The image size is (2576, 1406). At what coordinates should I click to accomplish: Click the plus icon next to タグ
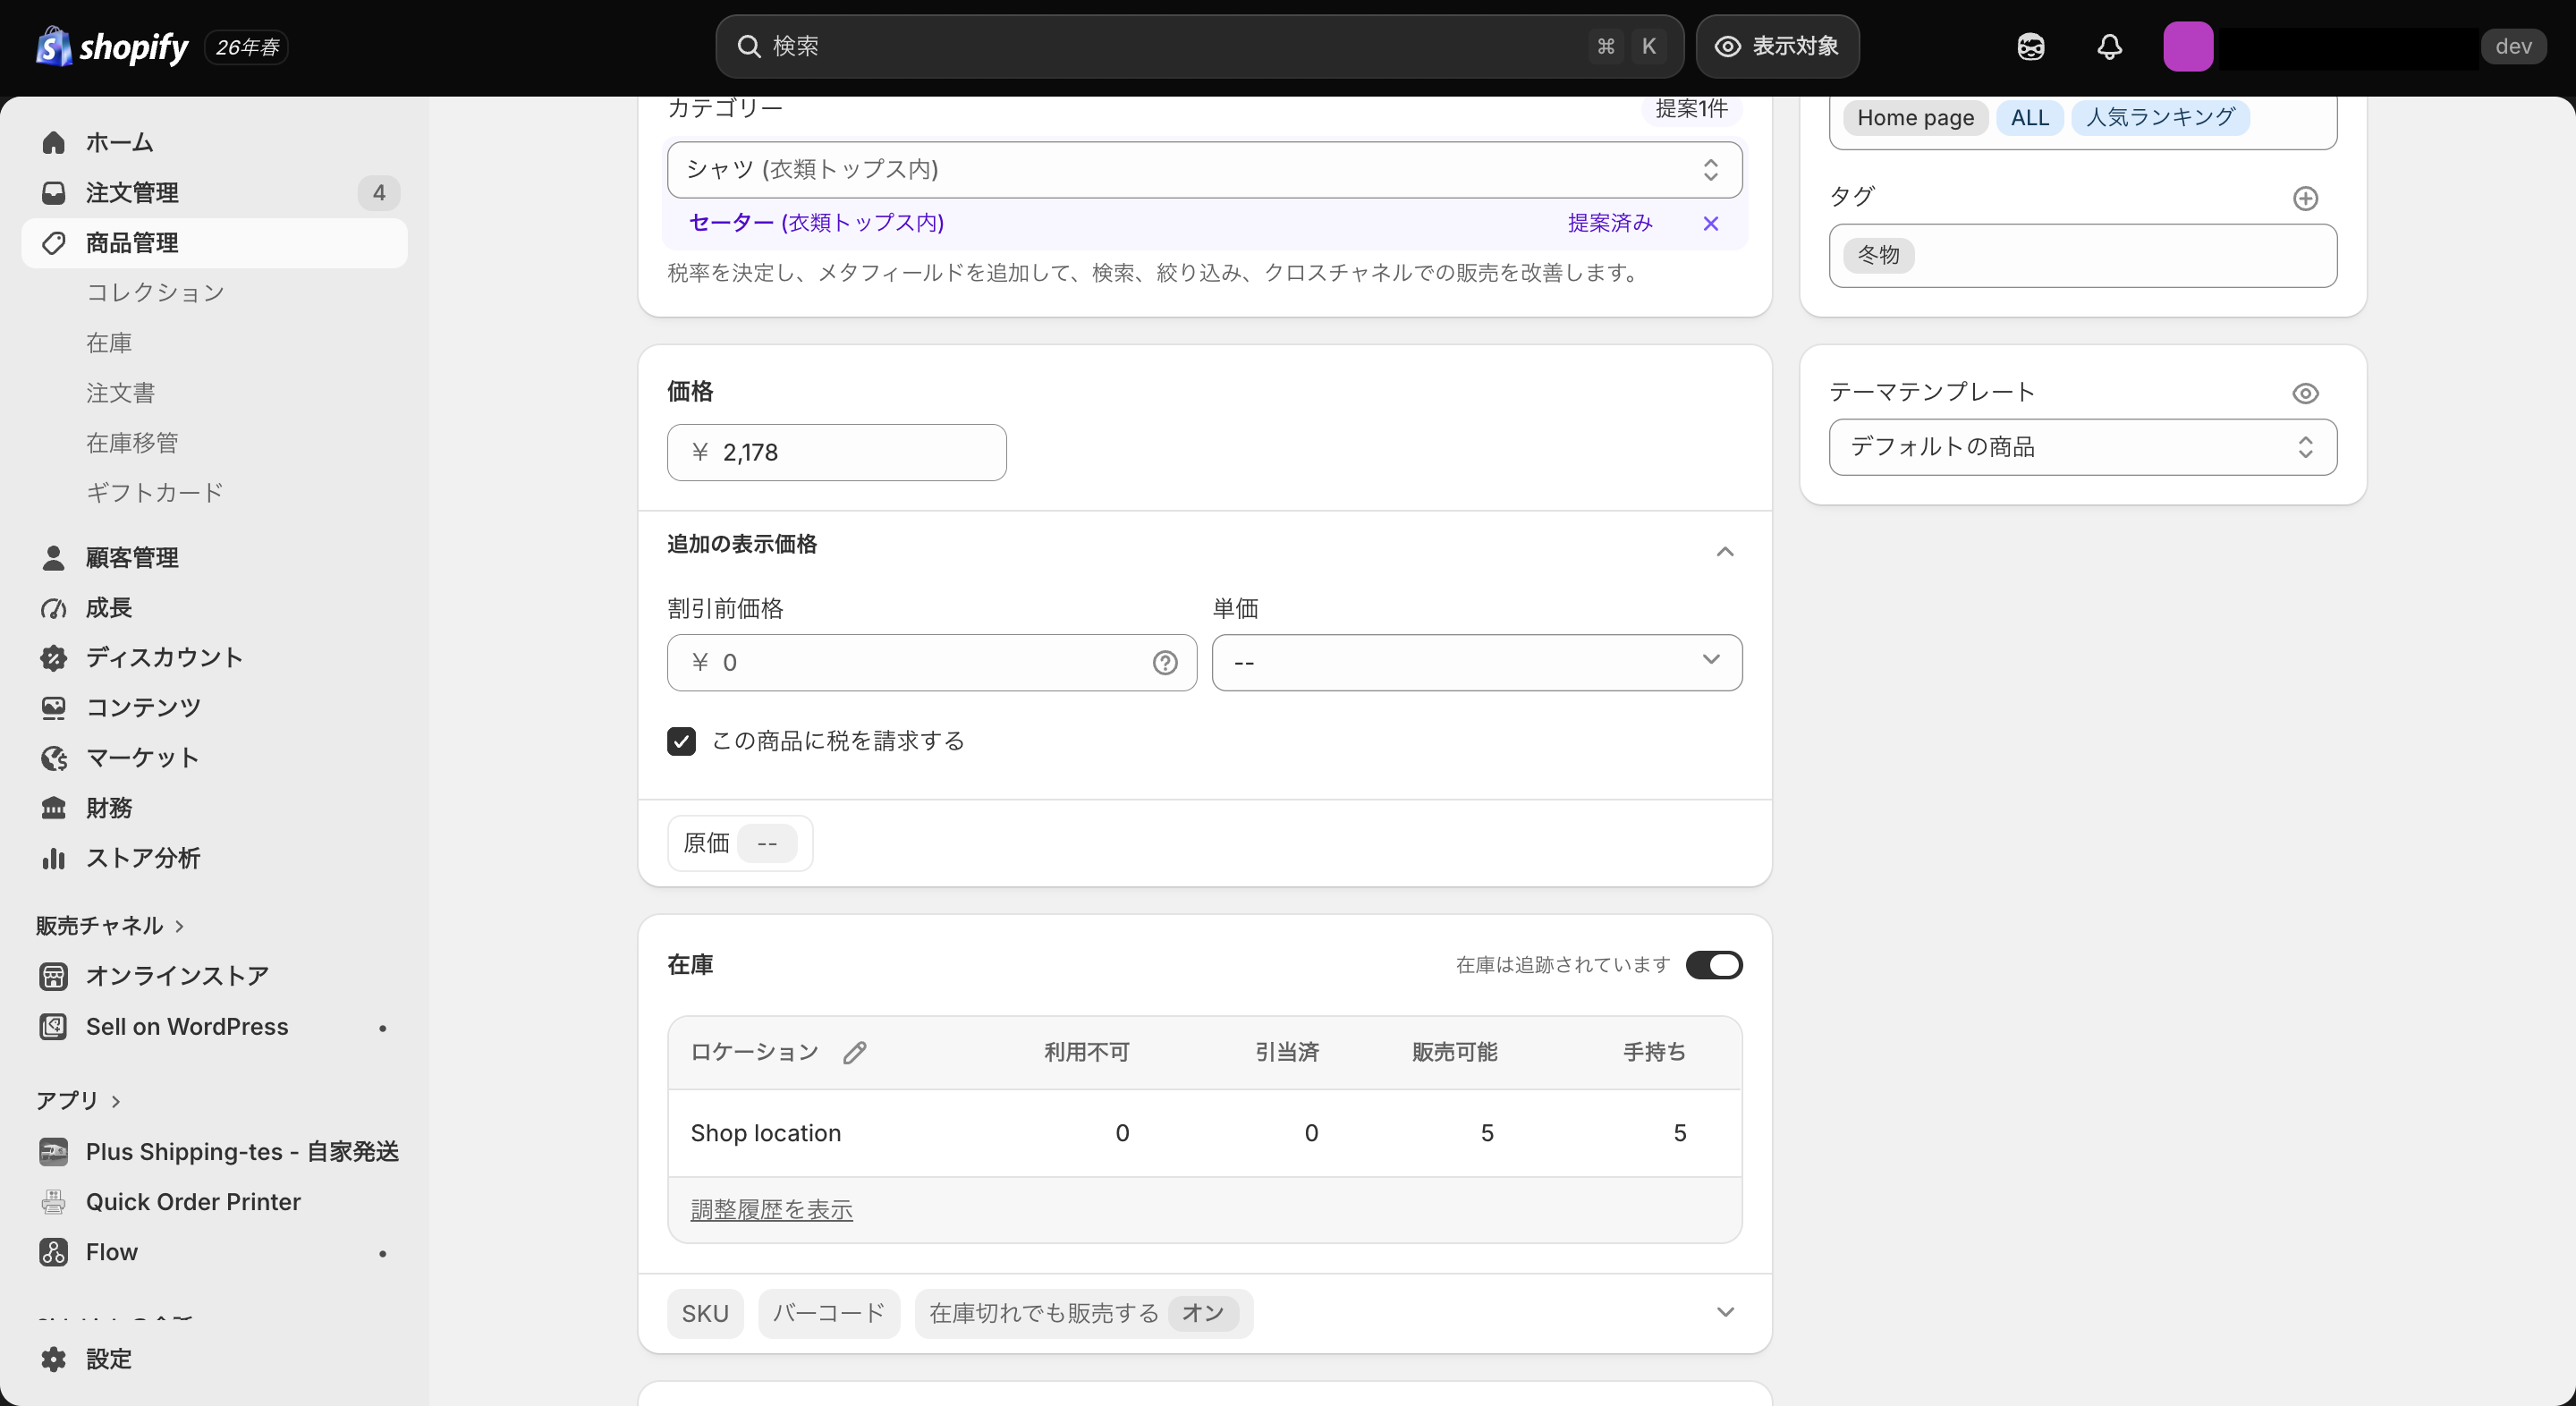2305,199
